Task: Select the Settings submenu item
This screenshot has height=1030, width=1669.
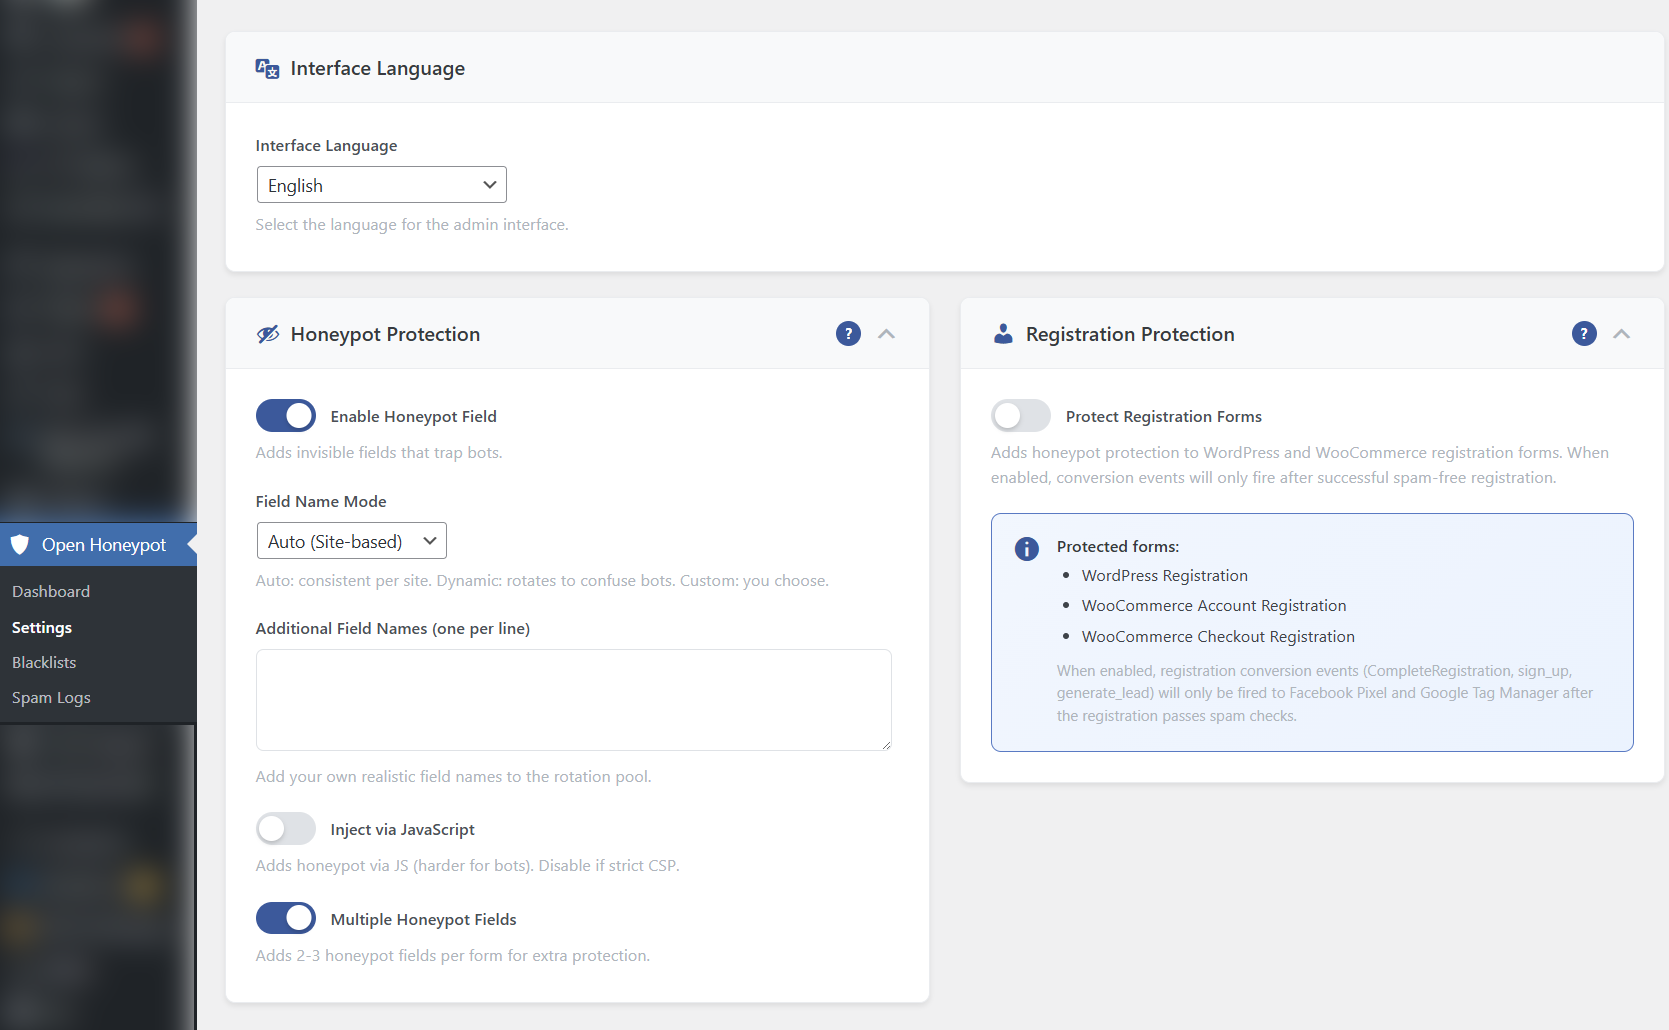Action: click(42, 627)
